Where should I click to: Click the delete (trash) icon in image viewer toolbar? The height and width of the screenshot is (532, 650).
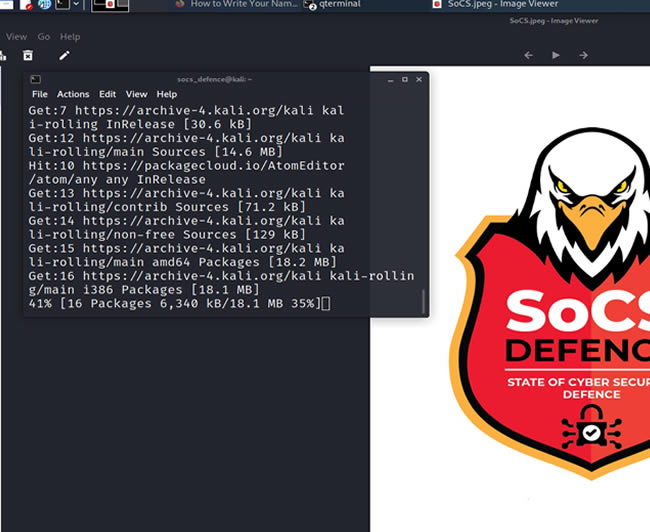28,55
